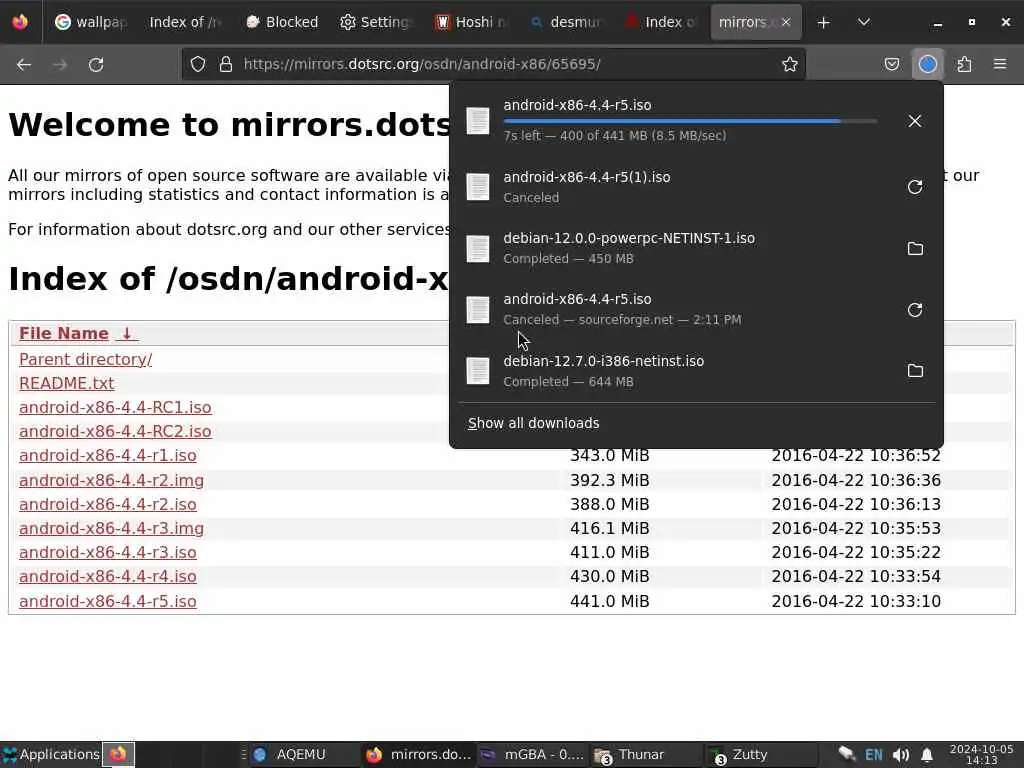Open the Applications menu
1024x768 pixels.
click(51, 754)
